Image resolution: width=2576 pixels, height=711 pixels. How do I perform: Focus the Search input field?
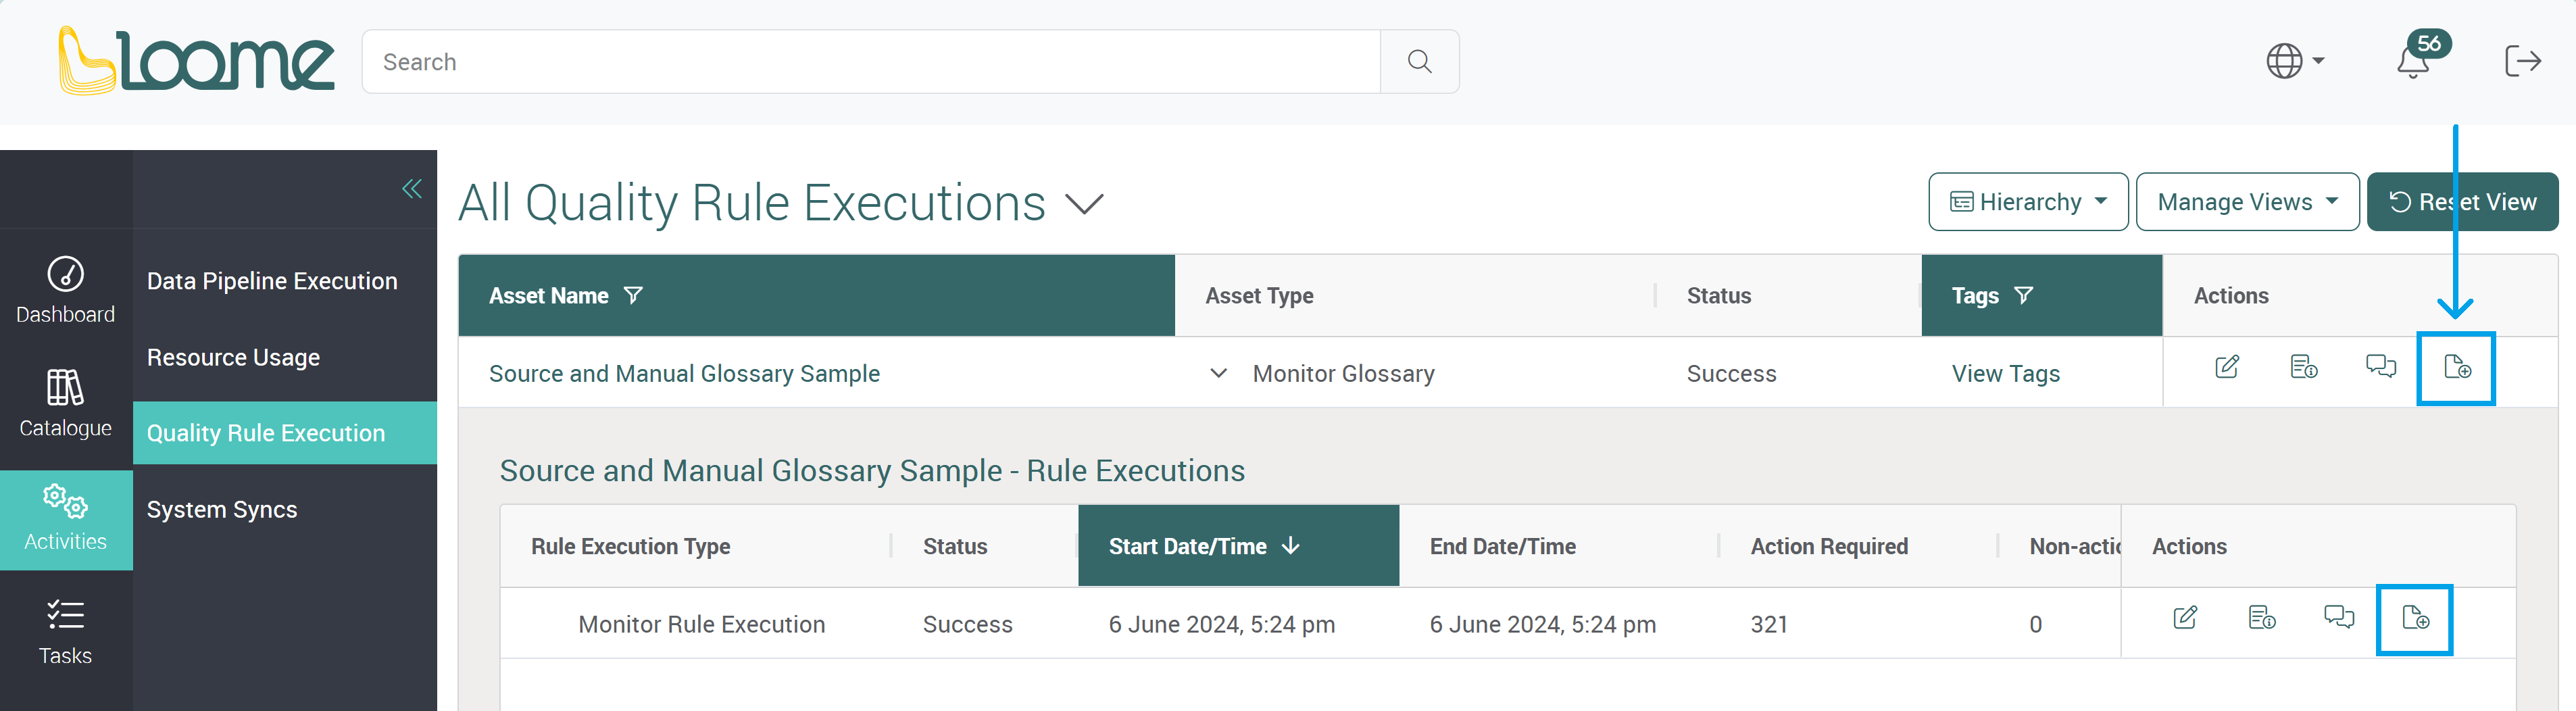(x=870, y=62)
